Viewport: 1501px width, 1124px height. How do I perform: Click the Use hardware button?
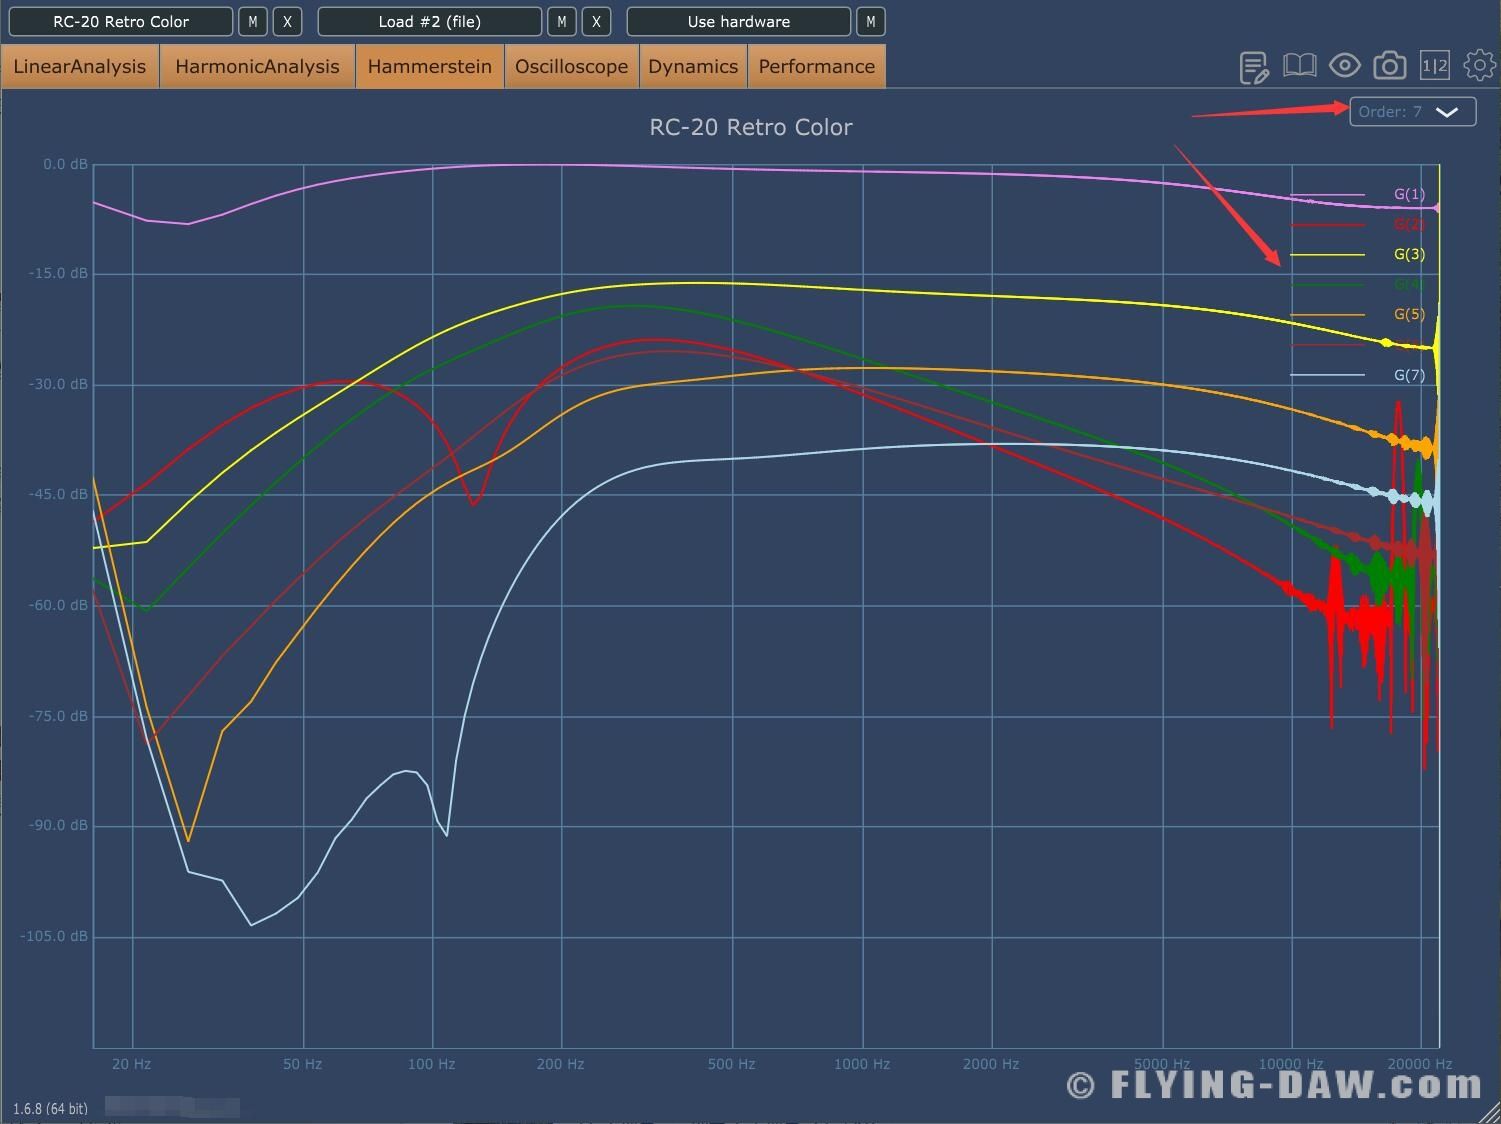pos(739,21)
